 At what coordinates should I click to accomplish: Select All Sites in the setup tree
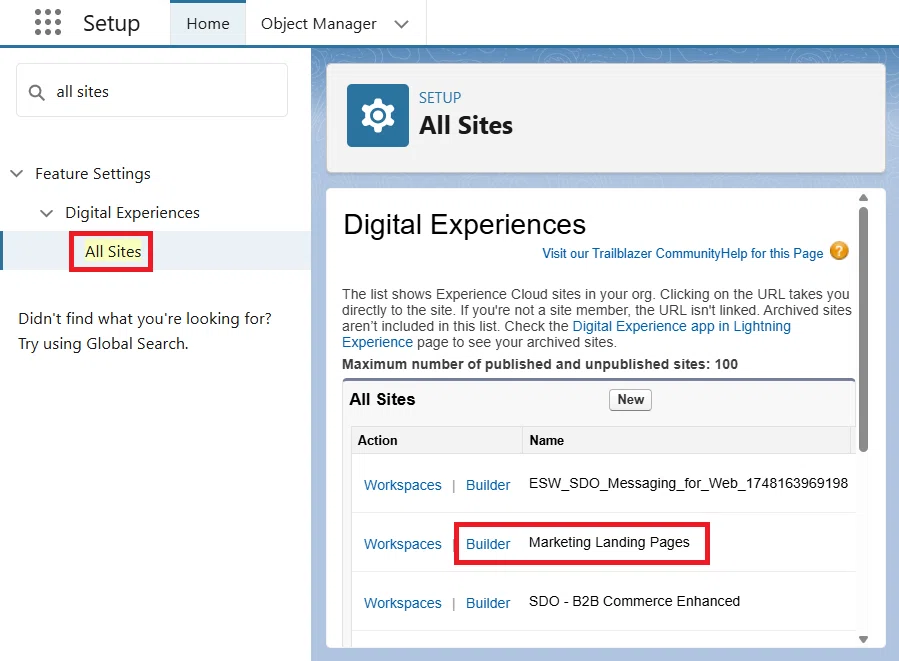(x=113, y=251)
